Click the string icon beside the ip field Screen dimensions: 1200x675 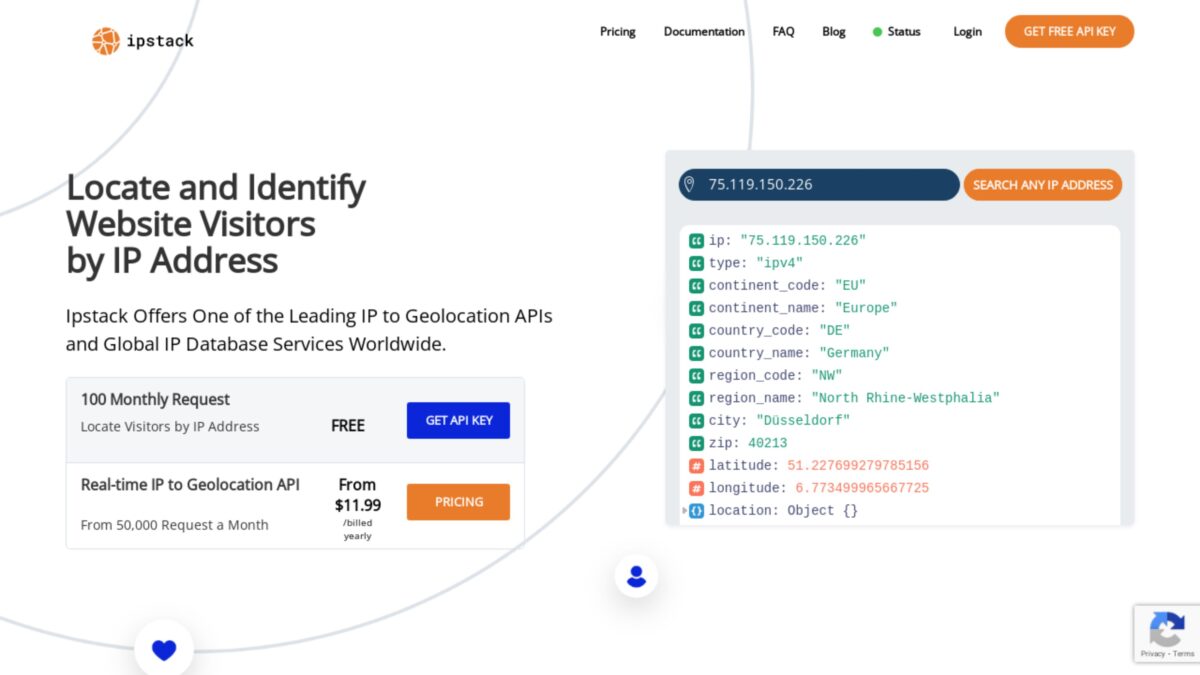pos(695,240)
